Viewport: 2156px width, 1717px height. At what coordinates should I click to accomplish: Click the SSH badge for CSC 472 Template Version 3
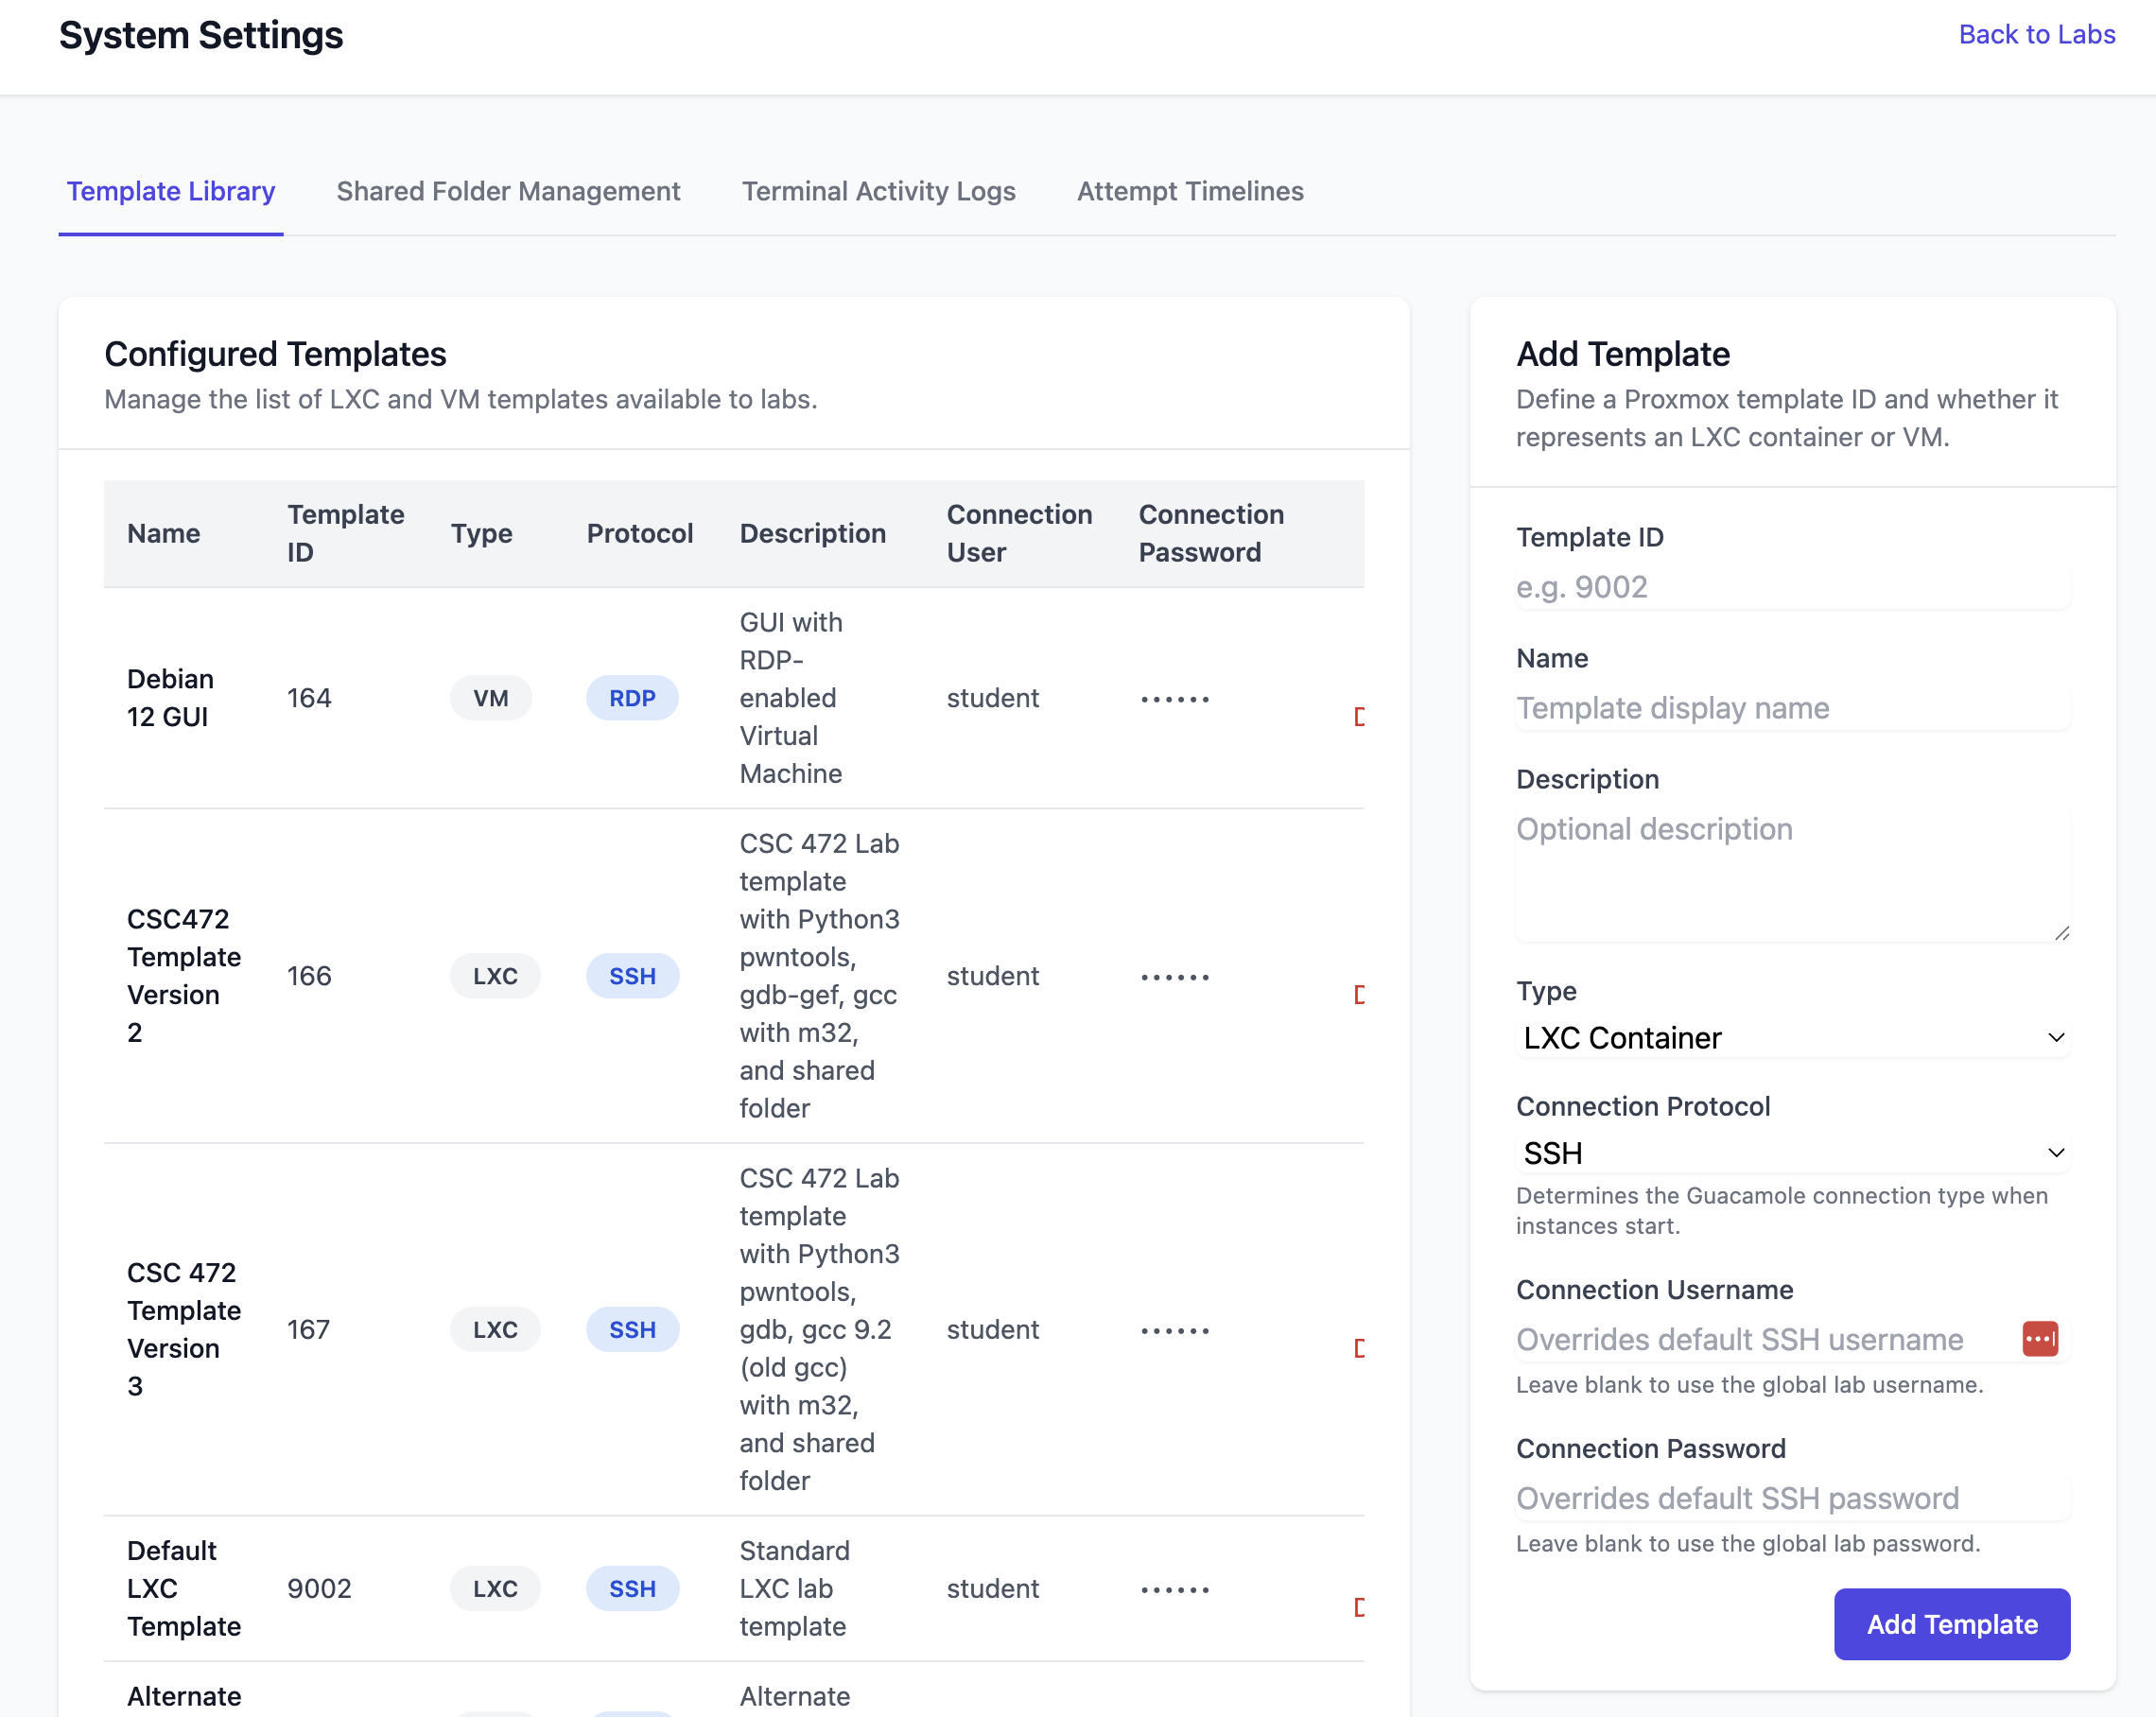pos(632,1329)
